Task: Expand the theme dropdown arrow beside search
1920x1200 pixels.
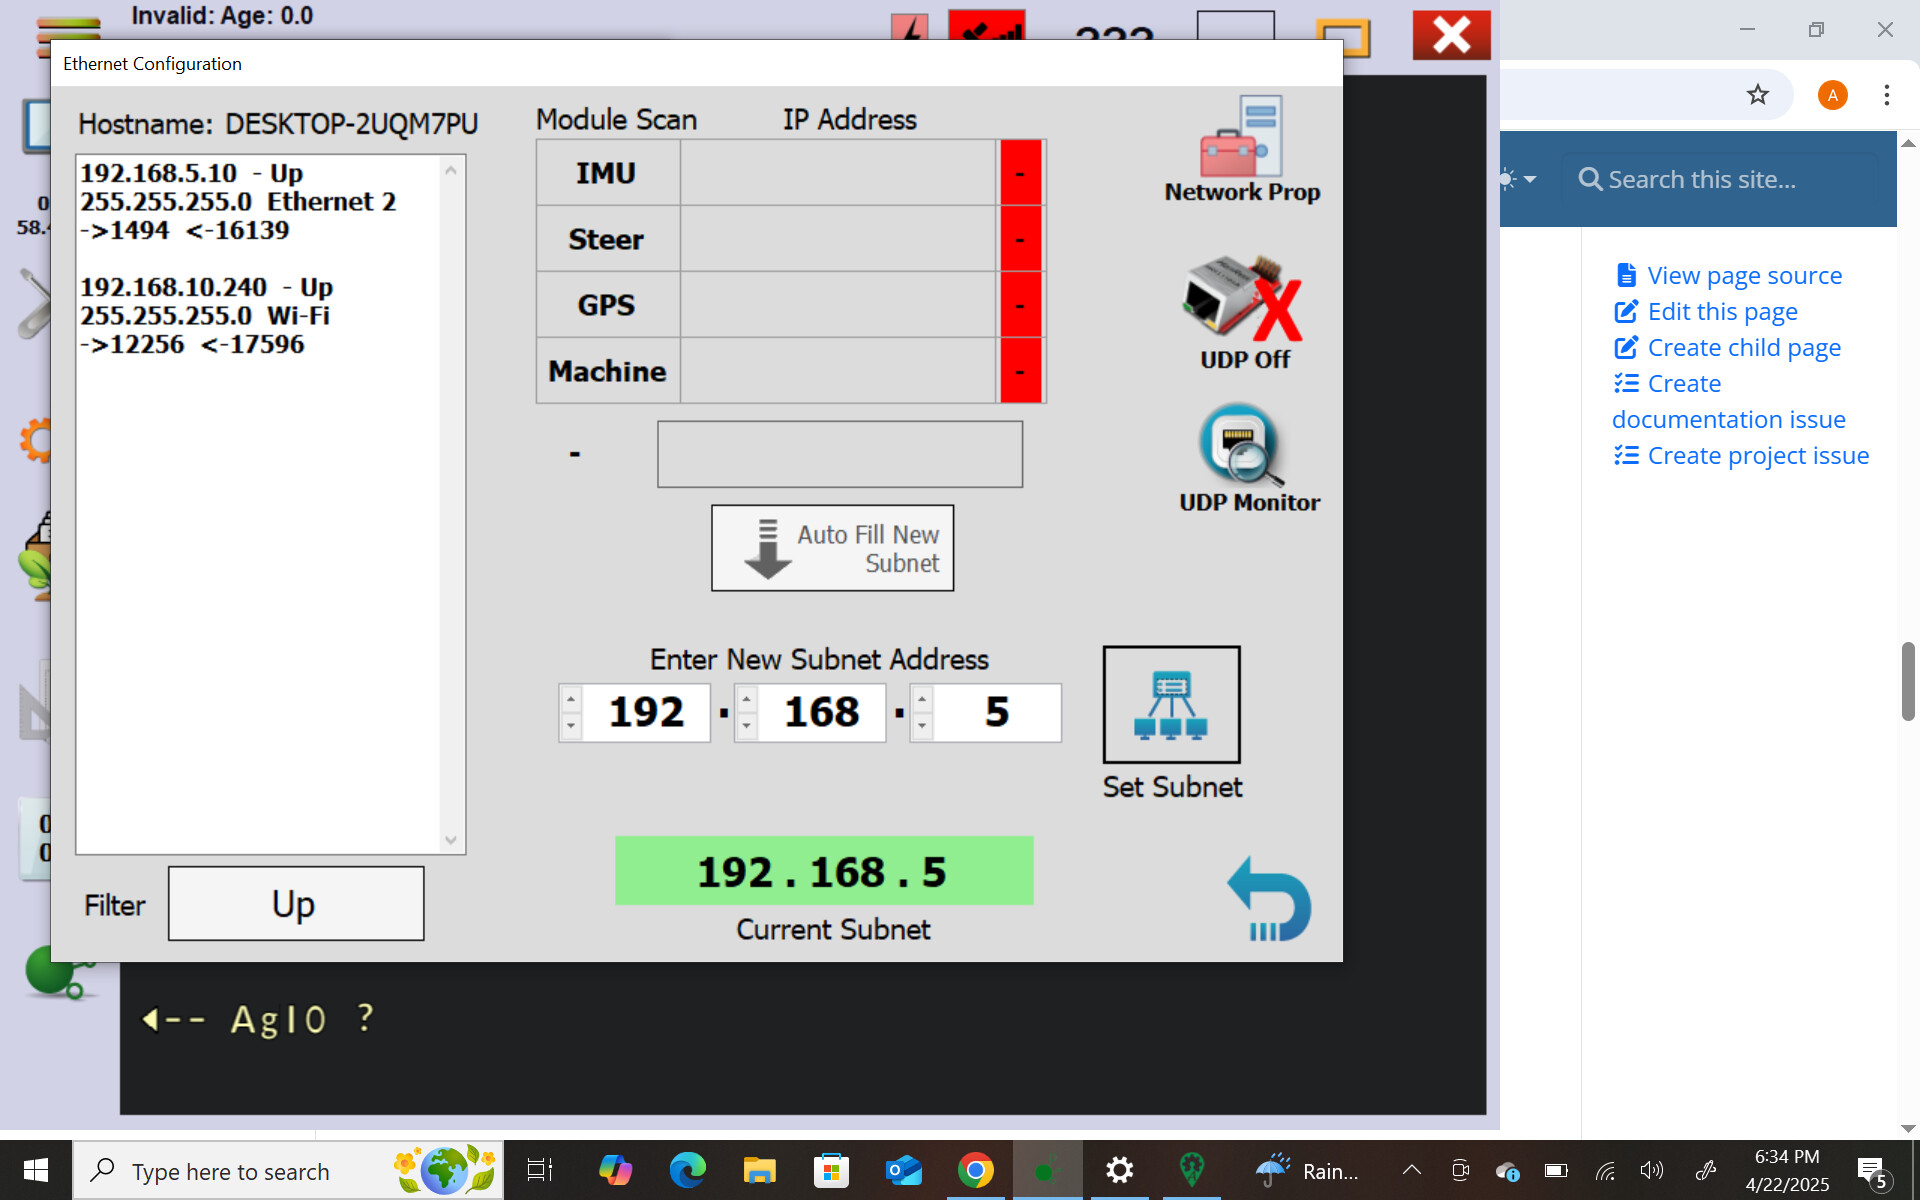Action: 1530,180
